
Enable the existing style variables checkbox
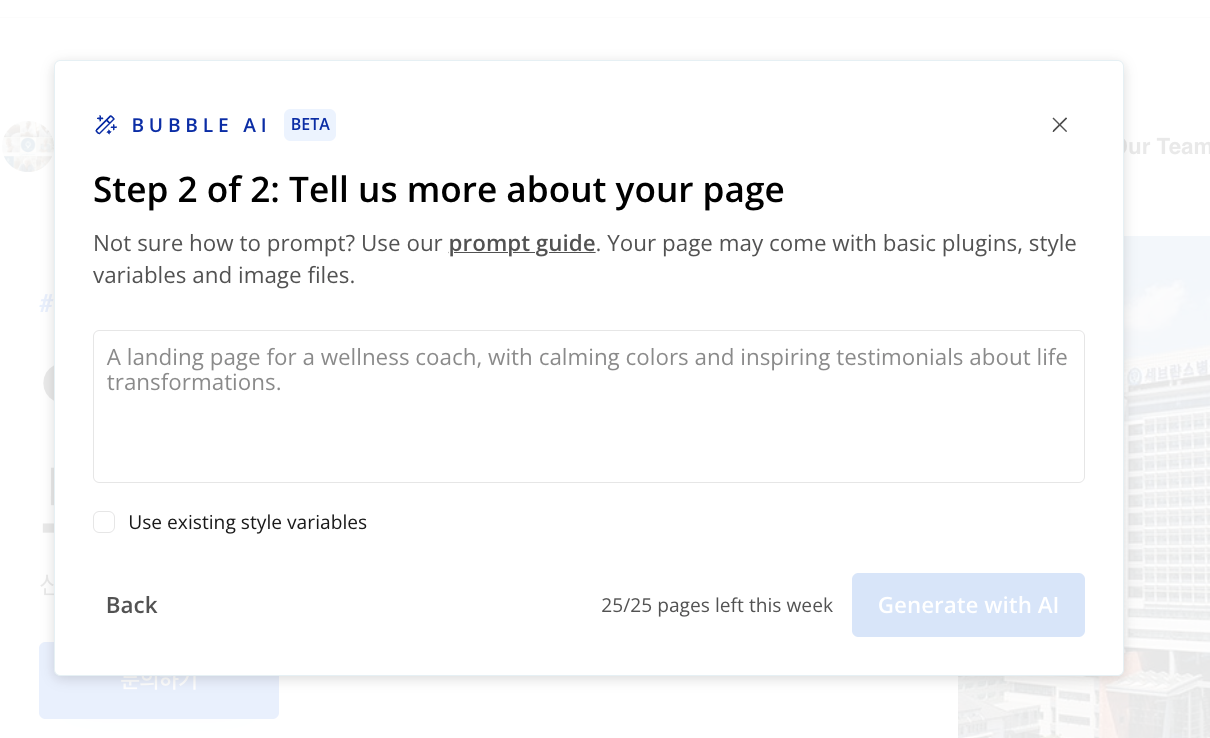coord(104,522)
